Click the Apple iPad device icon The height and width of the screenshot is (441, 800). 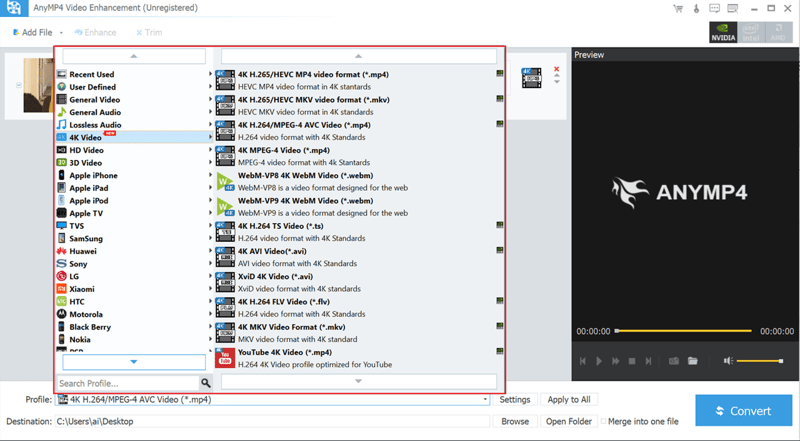click(61, 188)
